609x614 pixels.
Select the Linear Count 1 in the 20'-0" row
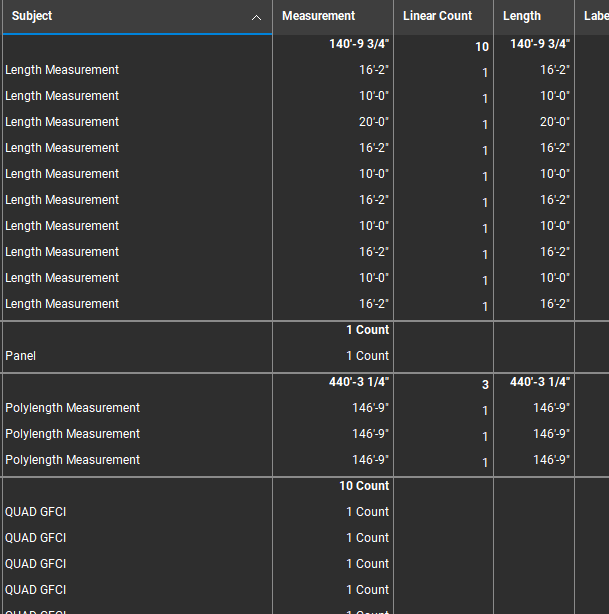(x=485, y=125)
